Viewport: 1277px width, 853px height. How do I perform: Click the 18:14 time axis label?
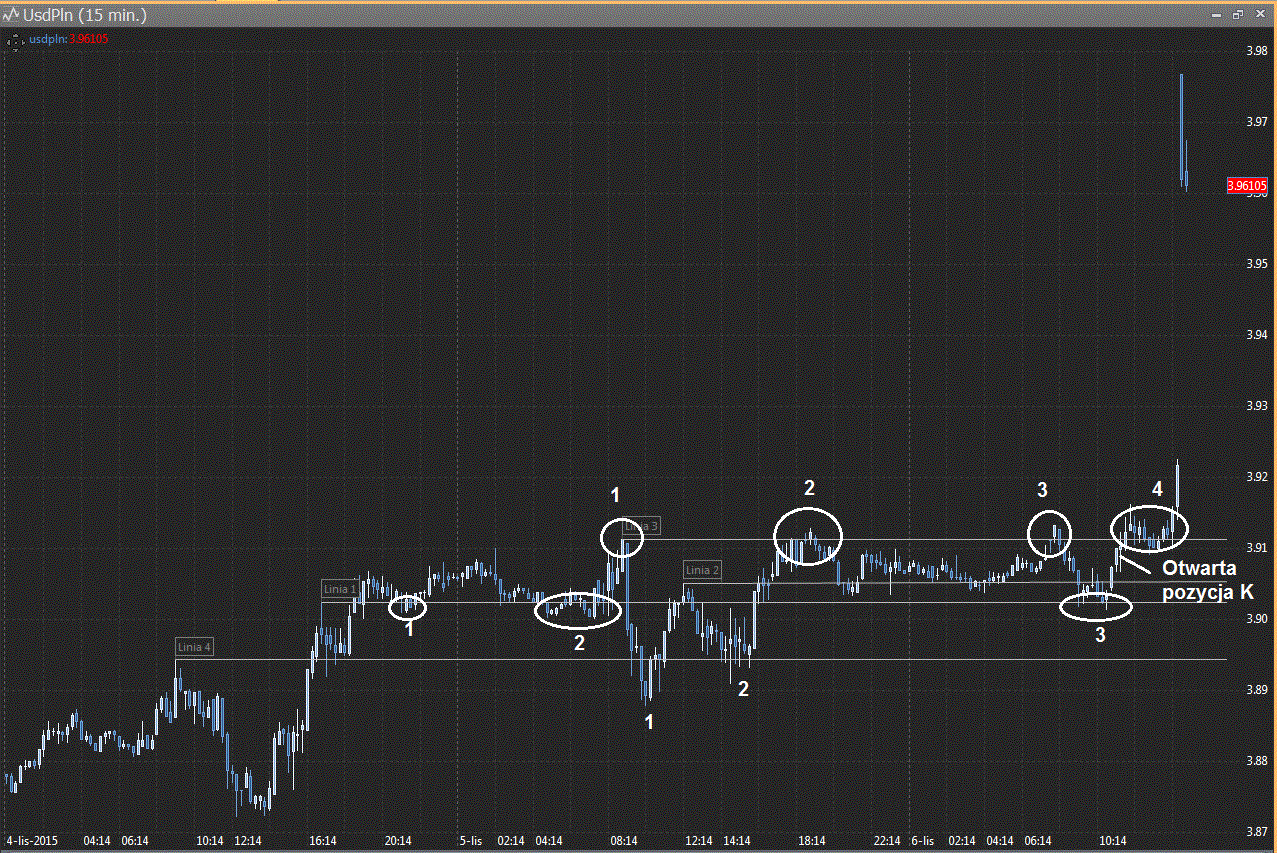tap(812, 841)
